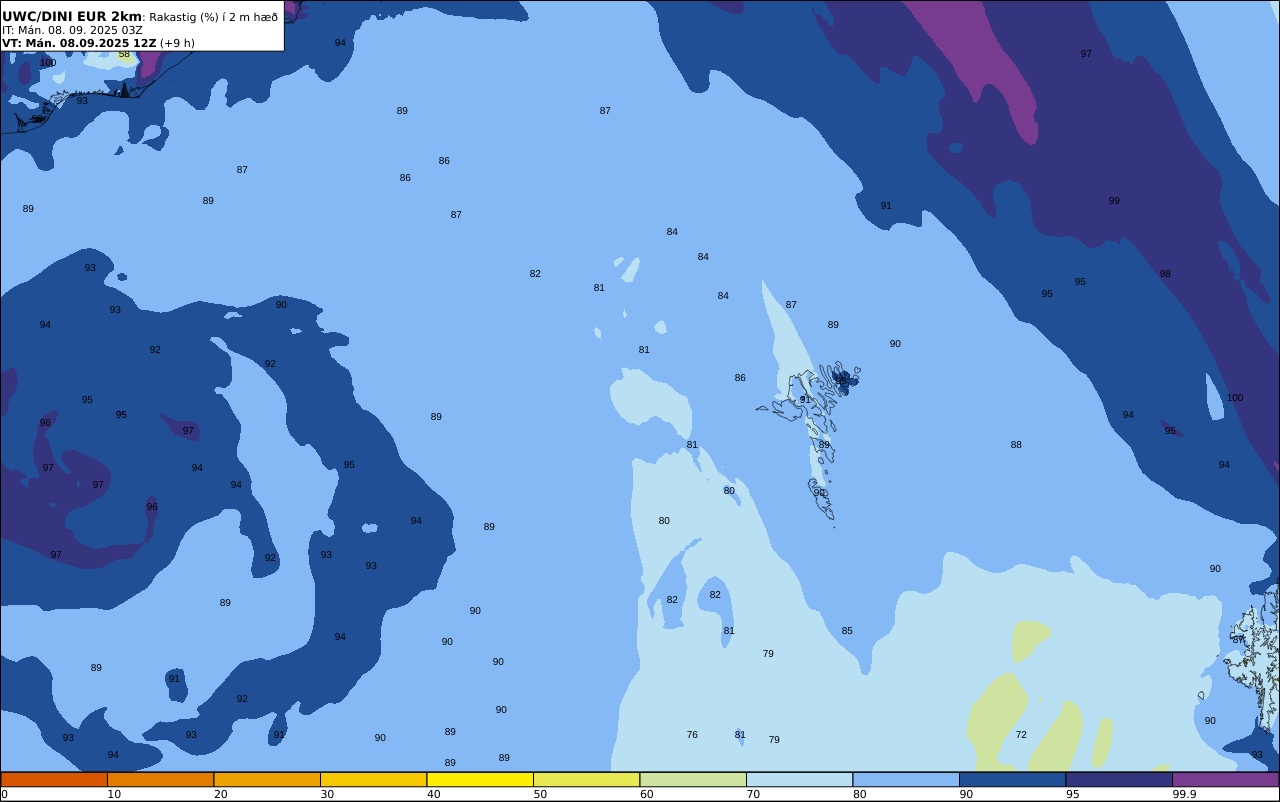Click the legend scale label '10'
Image resolution: width=1280 pixels, height=802 pixels.
[114, 794]
